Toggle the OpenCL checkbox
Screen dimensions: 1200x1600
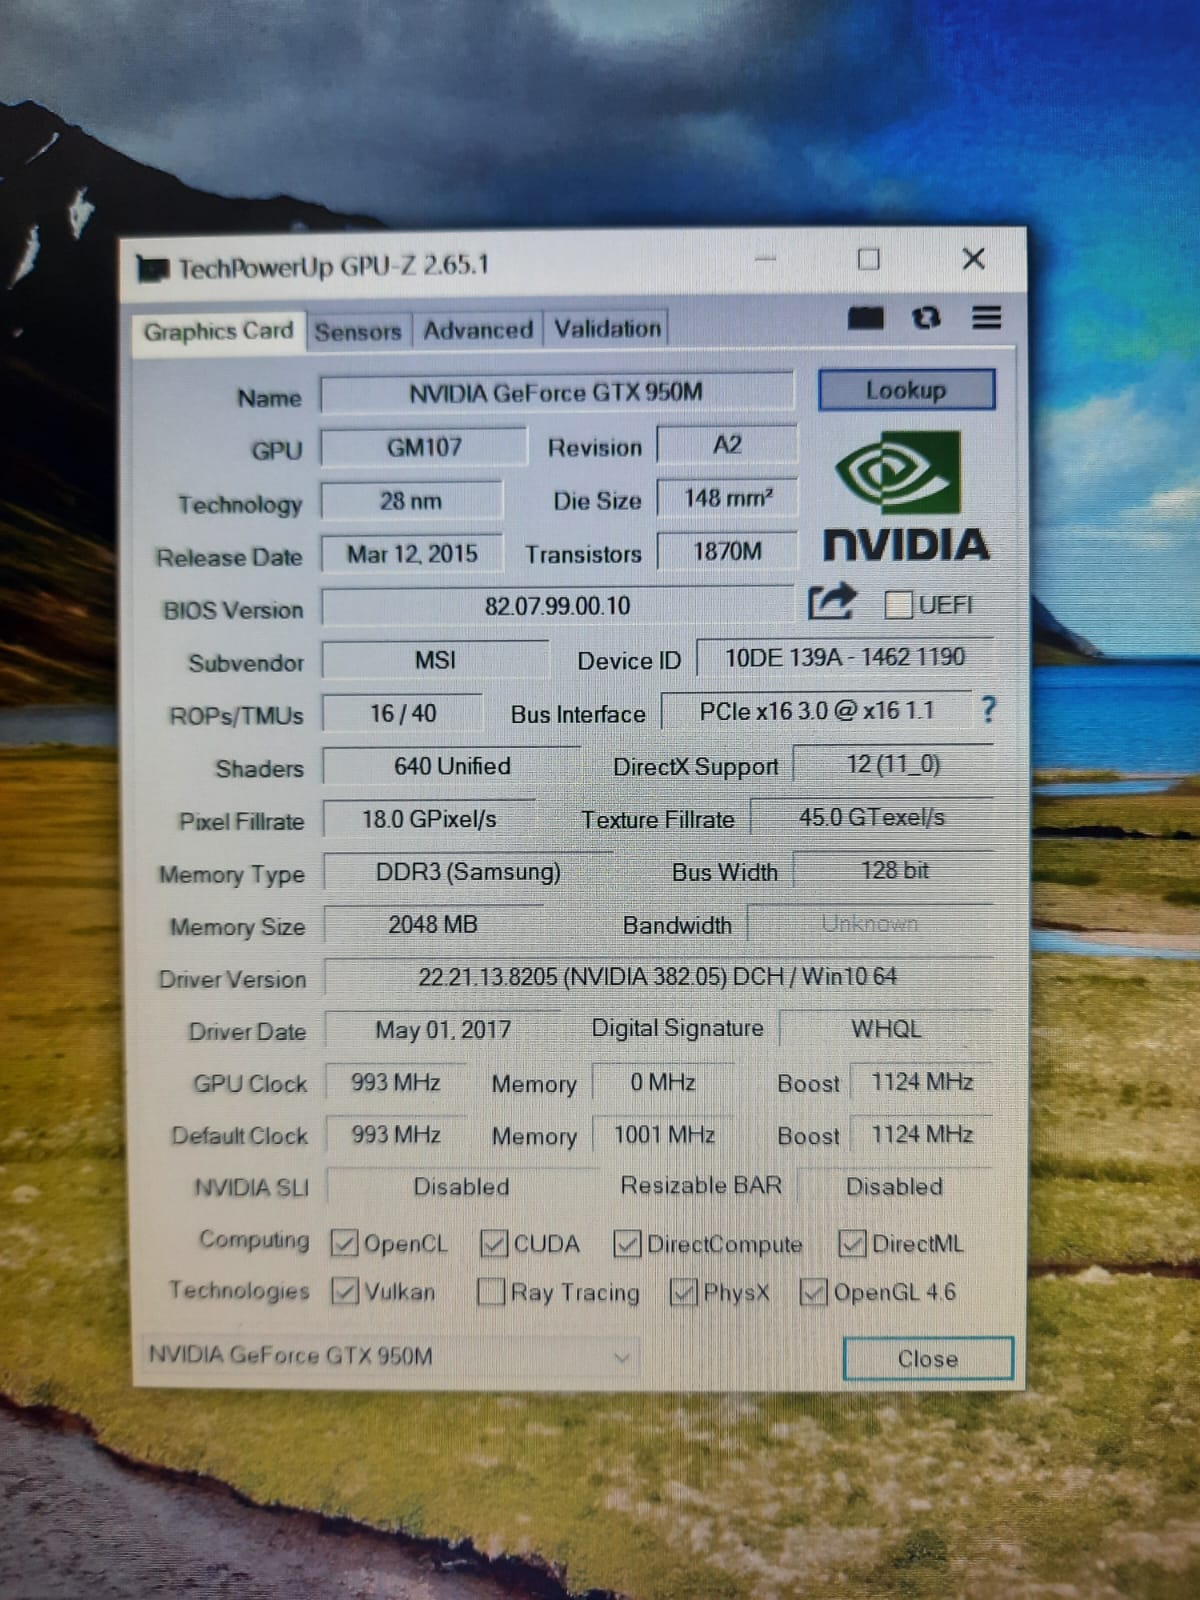pyautogui.click(x=344, y=1243)
